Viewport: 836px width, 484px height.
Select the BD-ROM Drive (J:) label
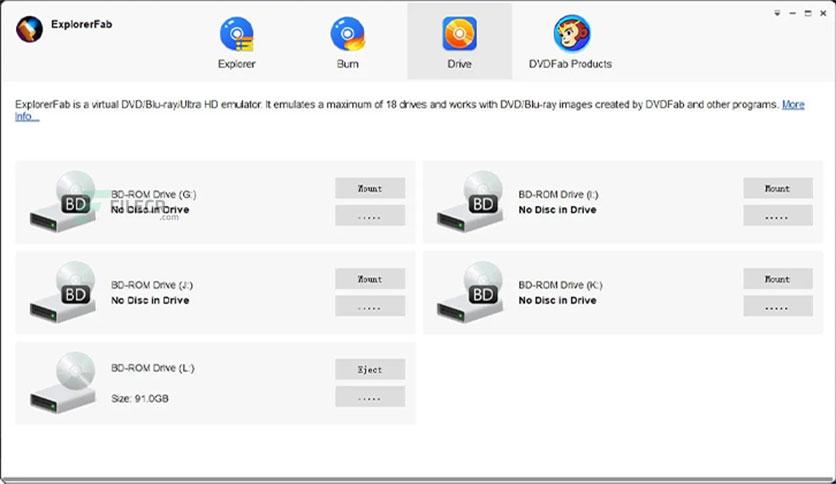tap(152, 285)
